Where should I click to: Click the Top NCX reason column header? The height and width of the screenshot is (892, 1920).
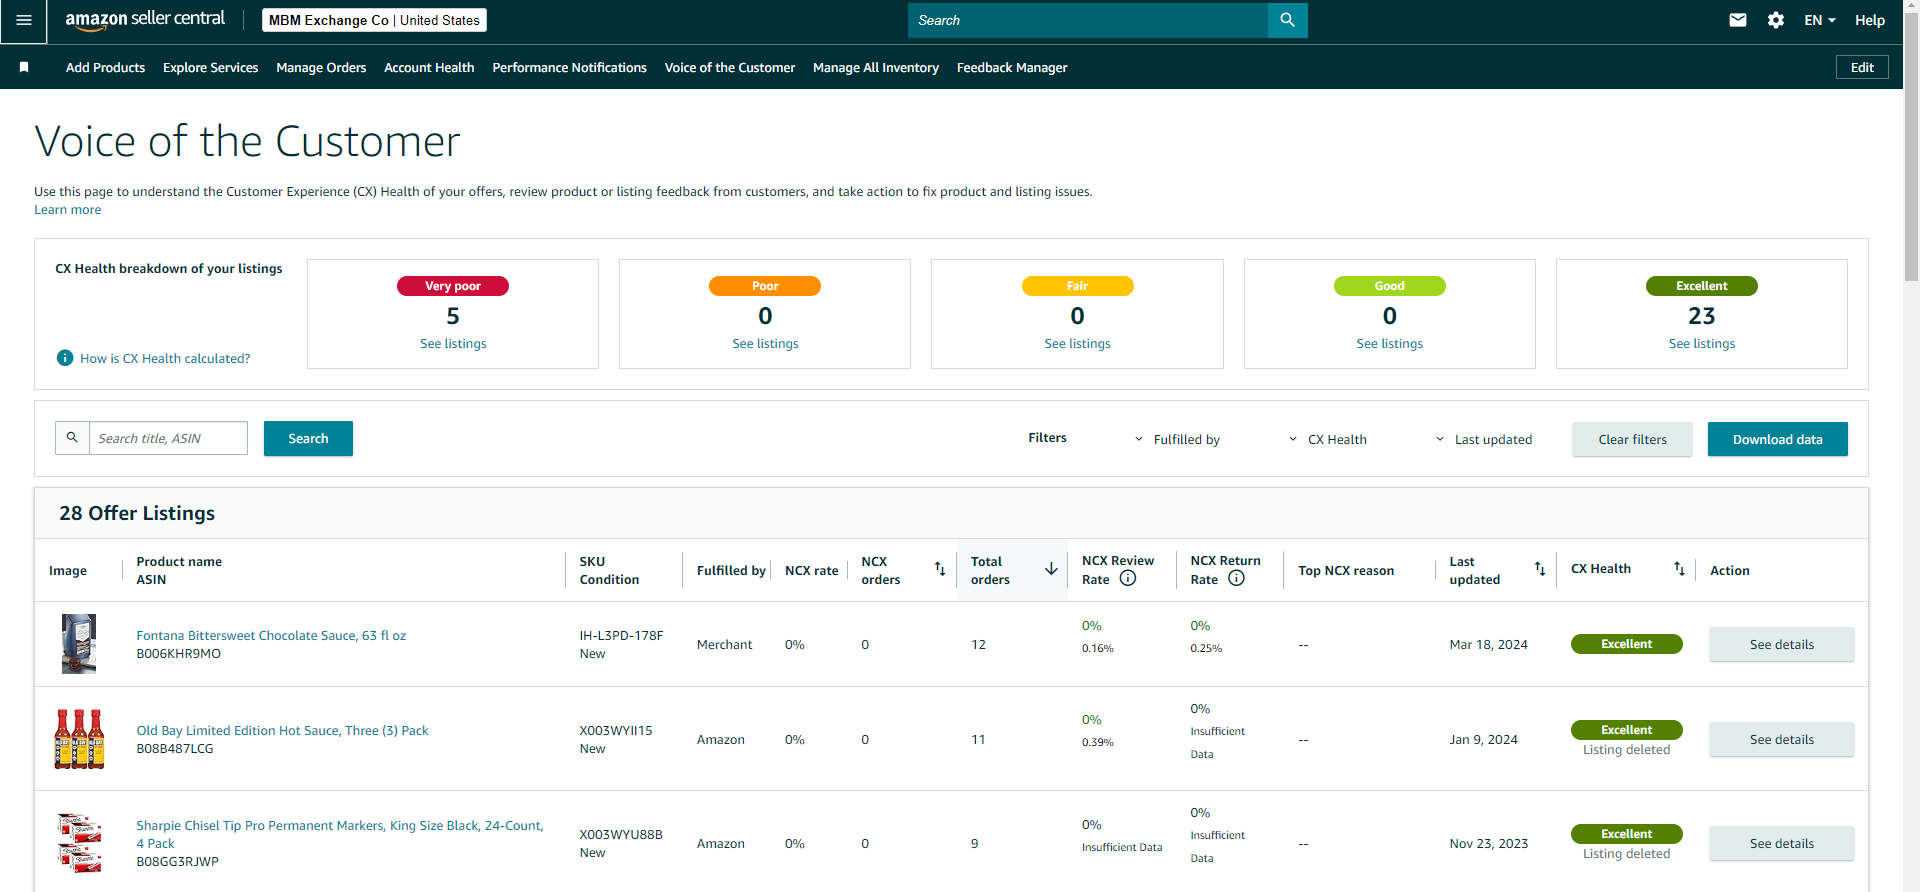(x=1346, y=570)
